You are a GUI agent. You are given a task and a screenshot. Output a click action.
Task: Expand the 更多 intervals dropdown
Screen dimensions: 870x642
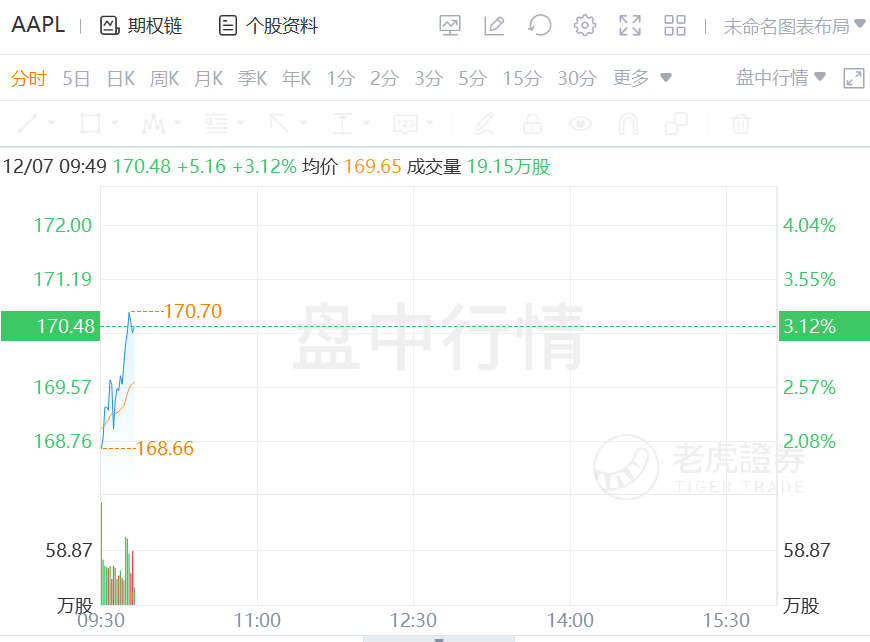tap(642, 78)
